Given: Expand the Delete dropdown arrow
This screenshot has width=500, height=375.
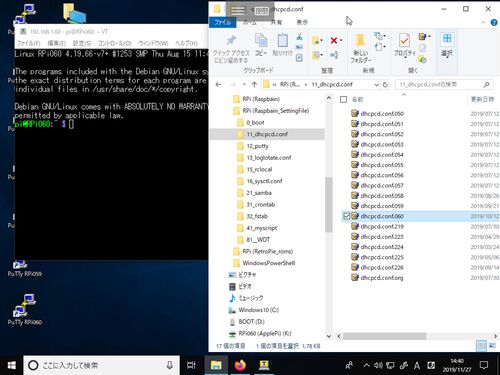Looking at the screenshot, I should click(x=341, y=41).
